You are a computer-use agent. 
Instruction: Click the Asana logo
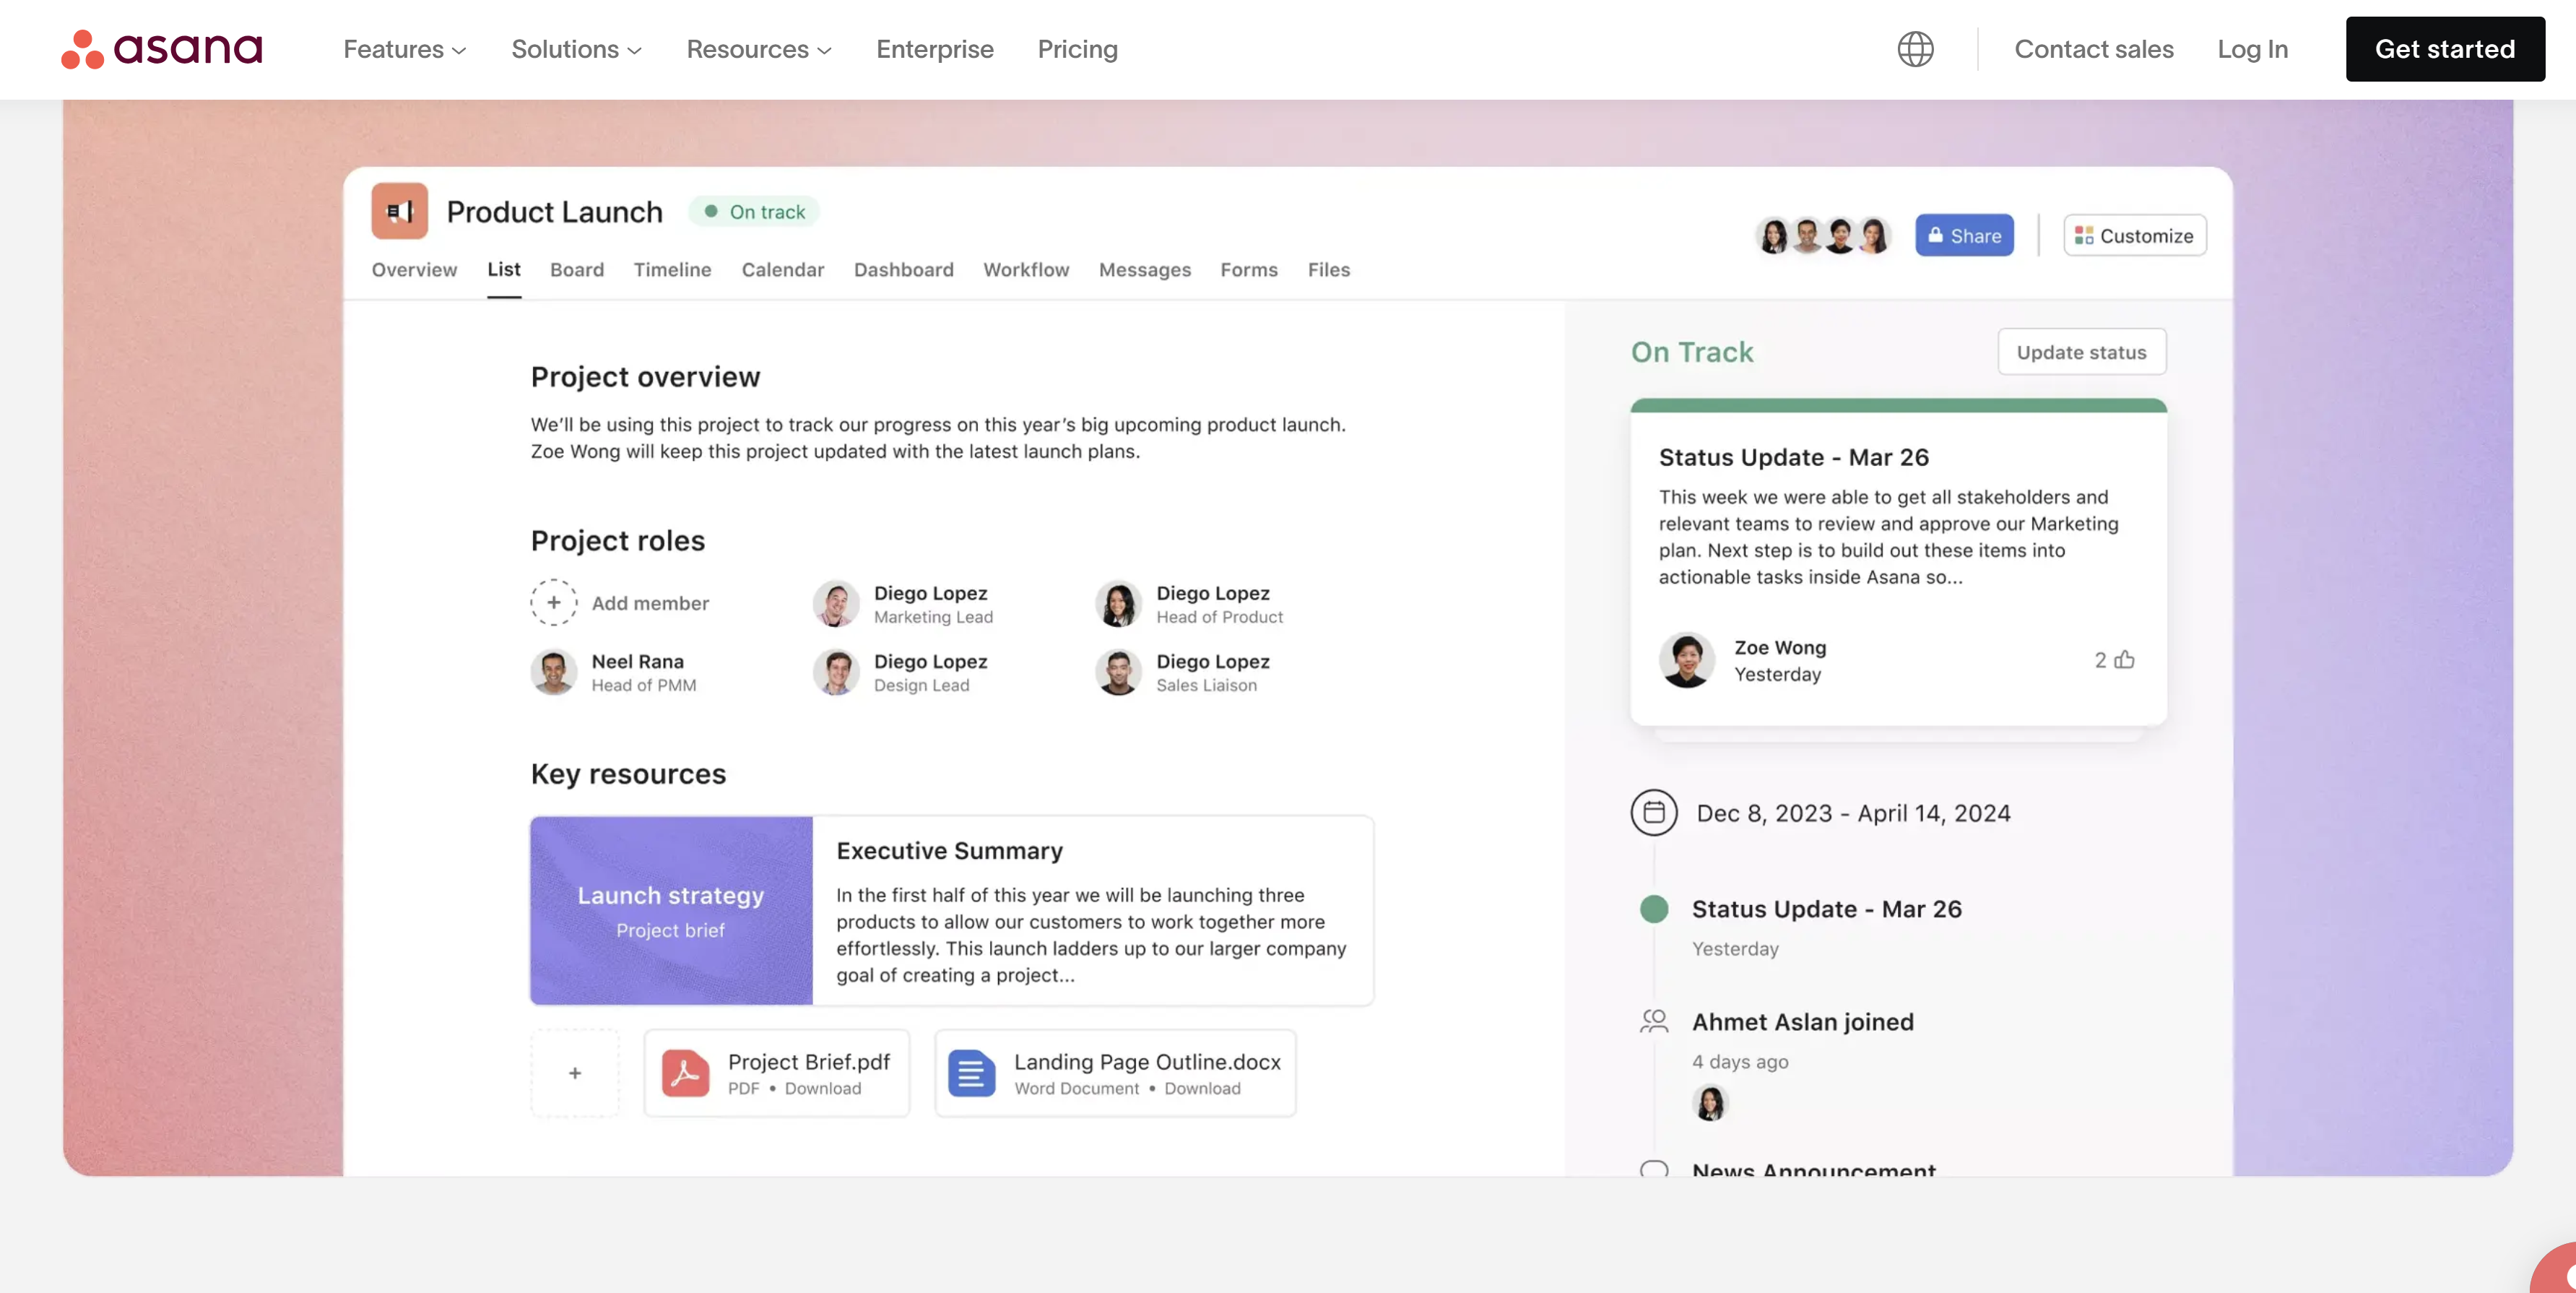(162, 49)
